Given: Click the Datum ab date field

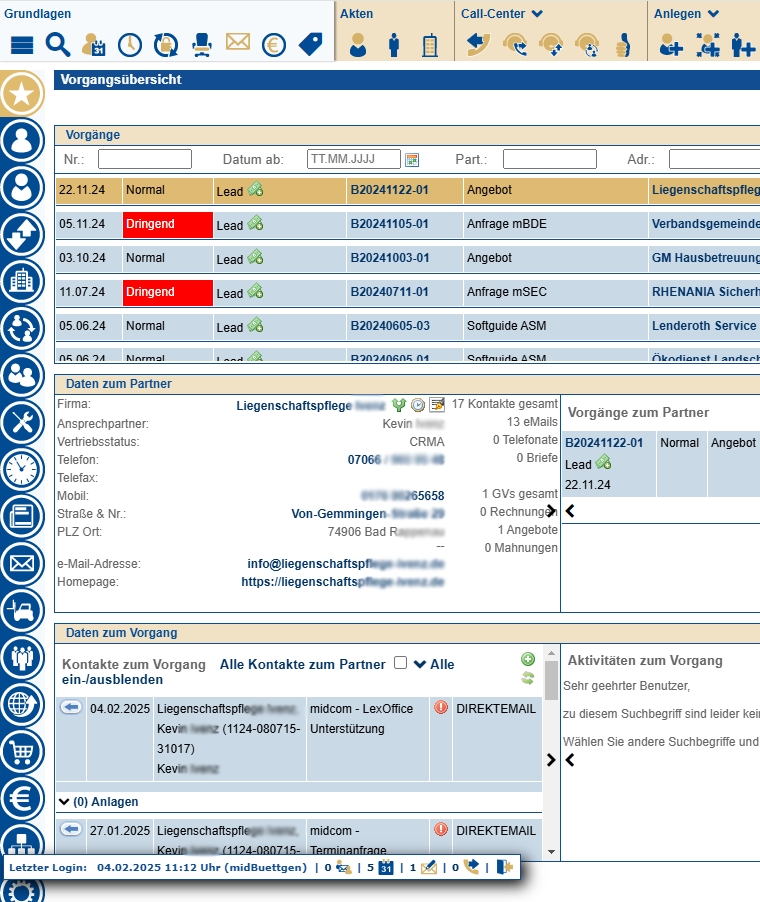Looking at the screenshot, I should 354,159.
